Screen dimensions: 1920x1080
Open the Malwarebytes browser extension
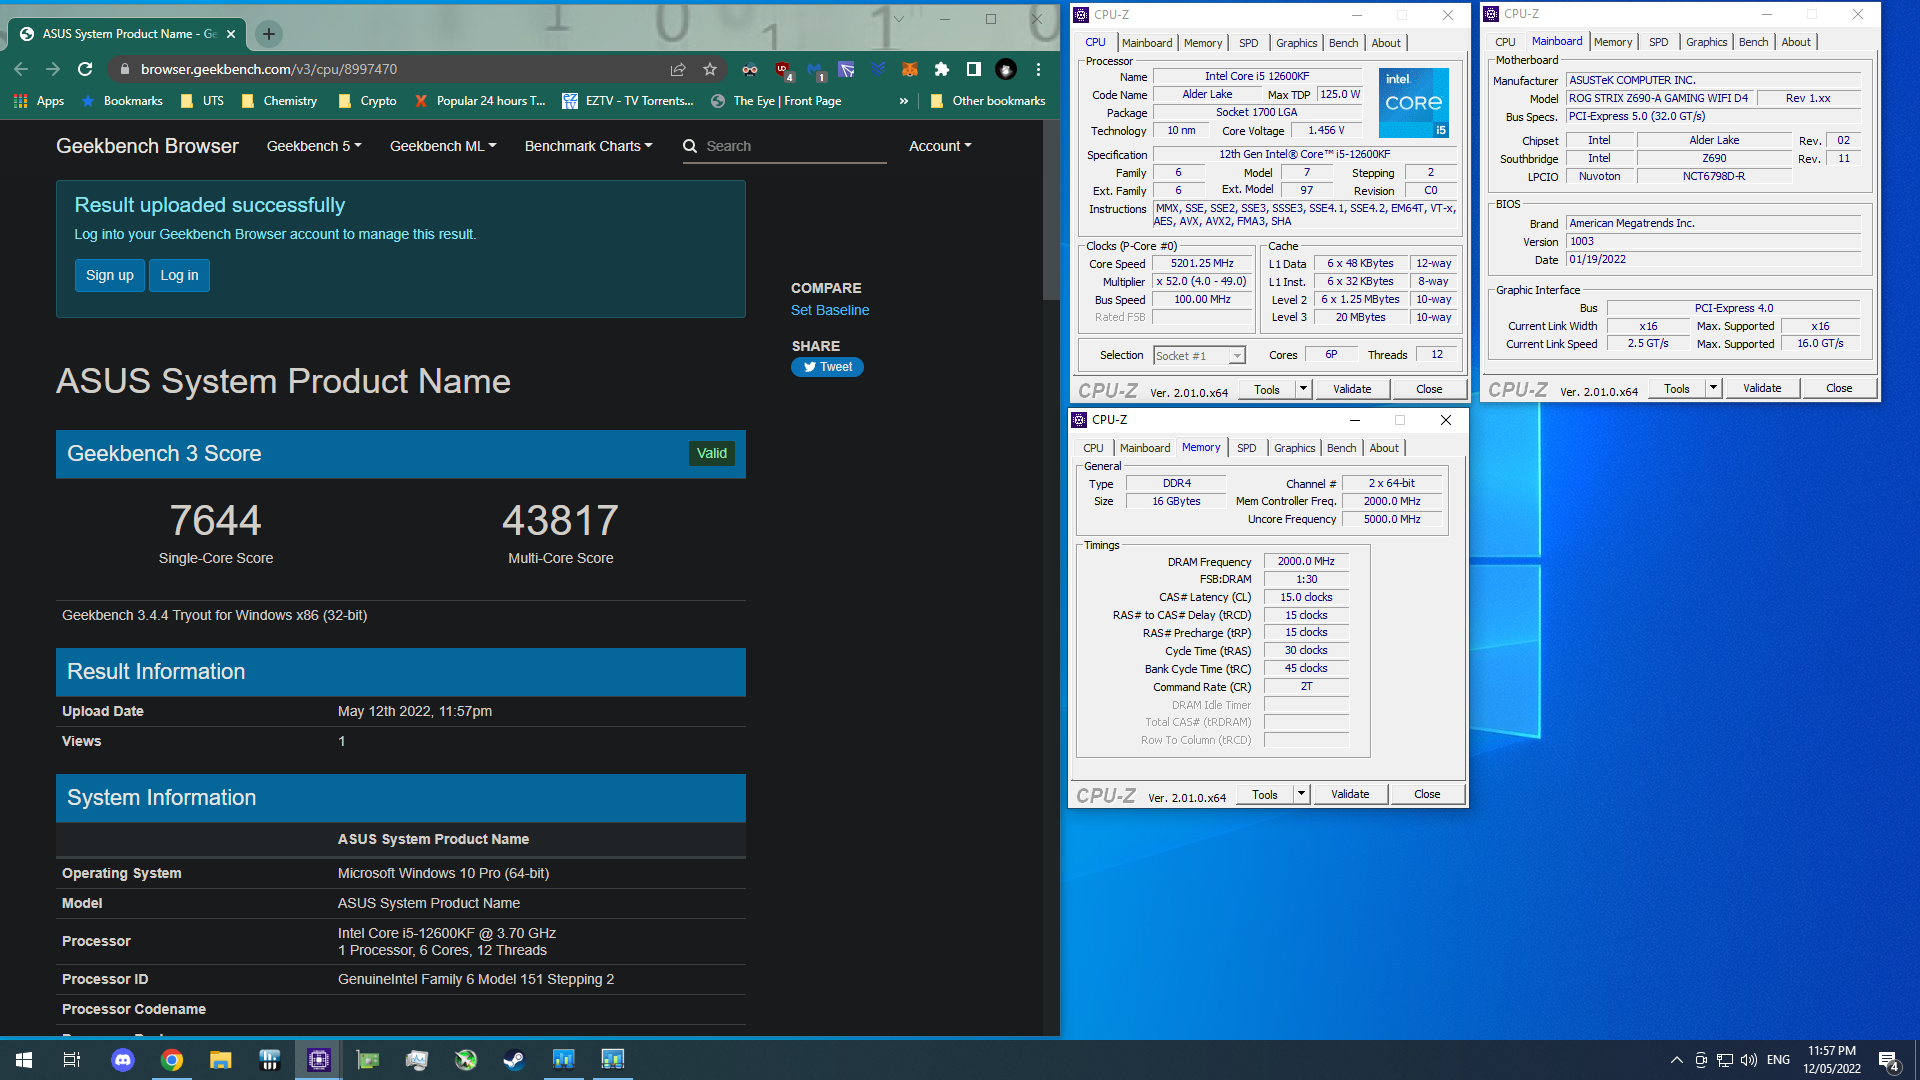click(x=815, y=70)
